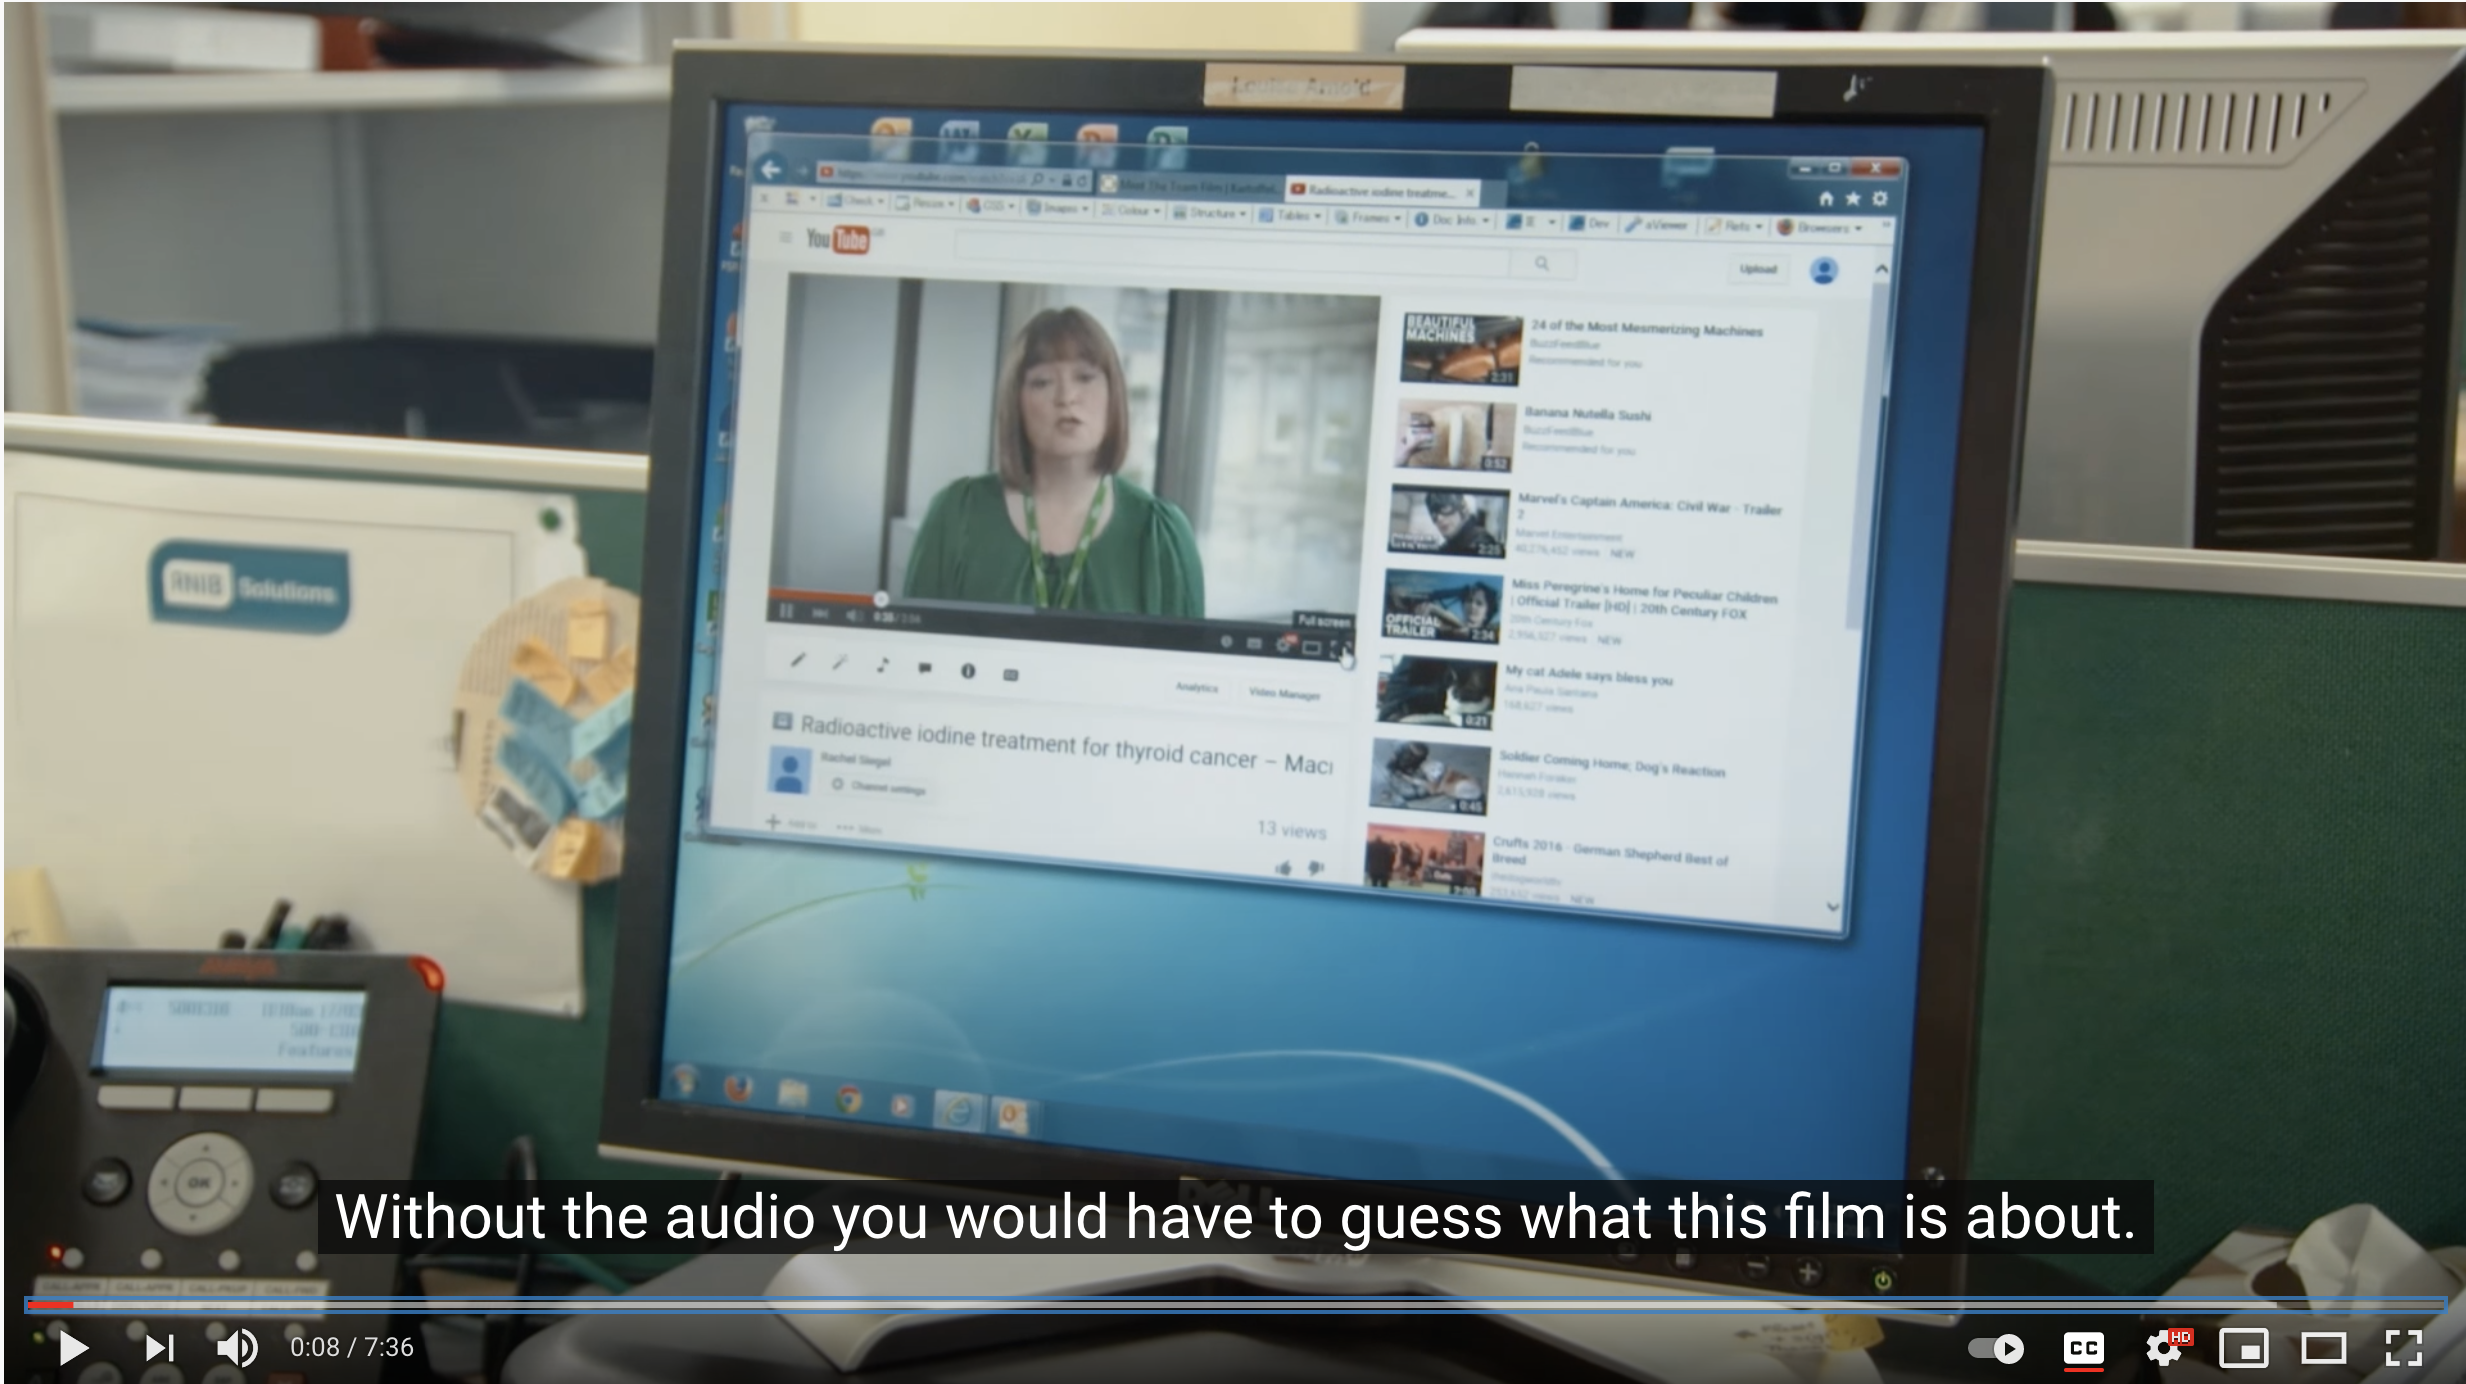Click the pencil edit icon under the filmed video
The height and width of the screenshot is (1384, 2466).
[797, 659]
